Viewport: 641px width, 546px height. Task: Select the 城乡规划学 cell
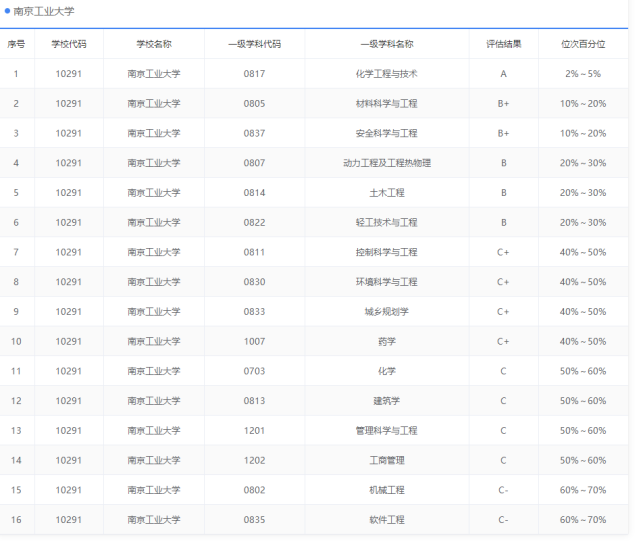pos(387,312)
